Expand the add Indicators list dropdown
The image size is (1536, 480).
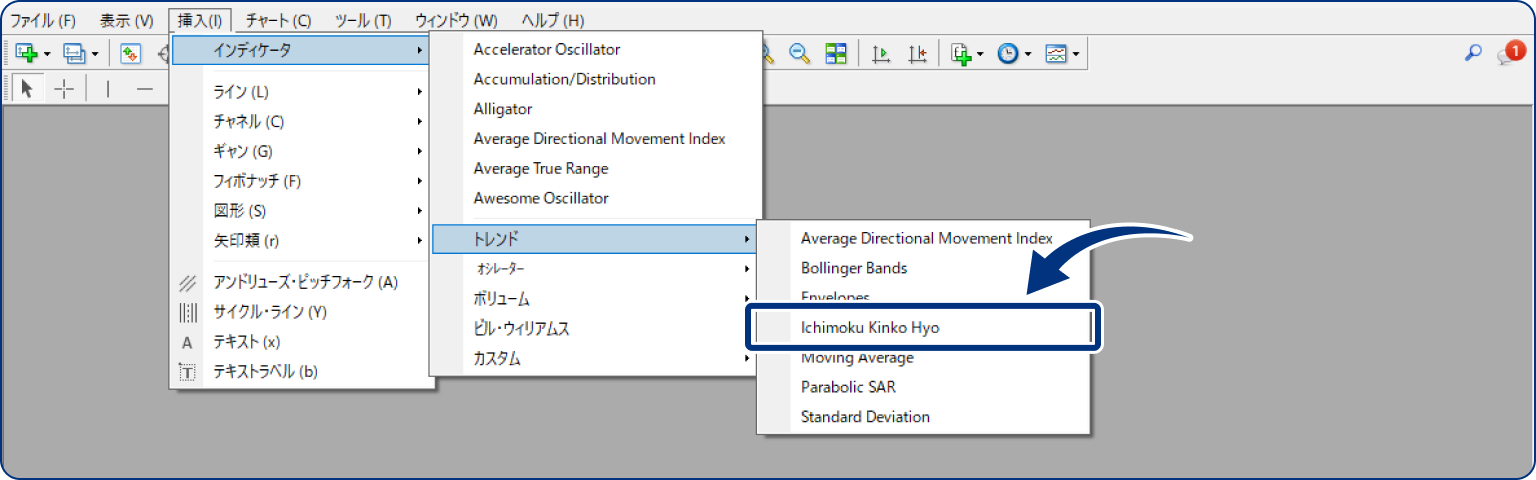pos(981,54)
